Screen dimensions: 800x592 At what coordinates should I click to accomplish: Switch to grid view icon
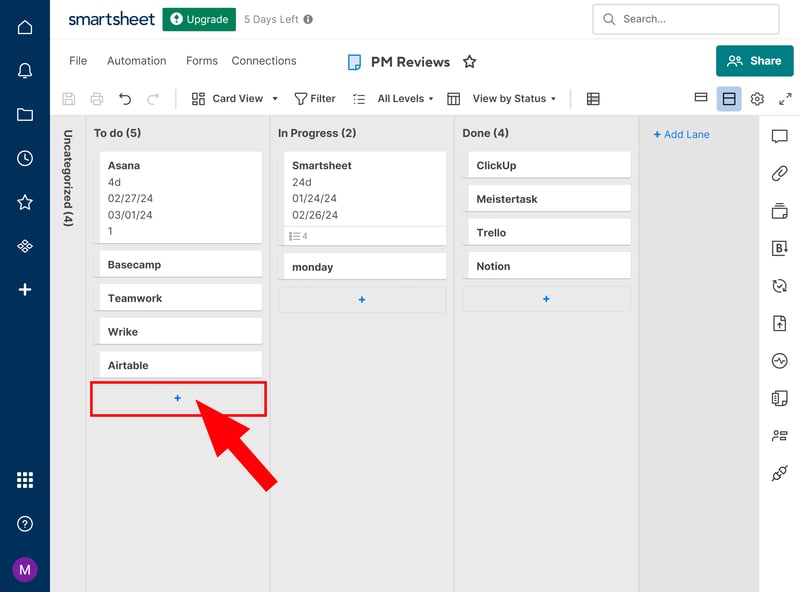pyautogui.click(x=593, y=98)
